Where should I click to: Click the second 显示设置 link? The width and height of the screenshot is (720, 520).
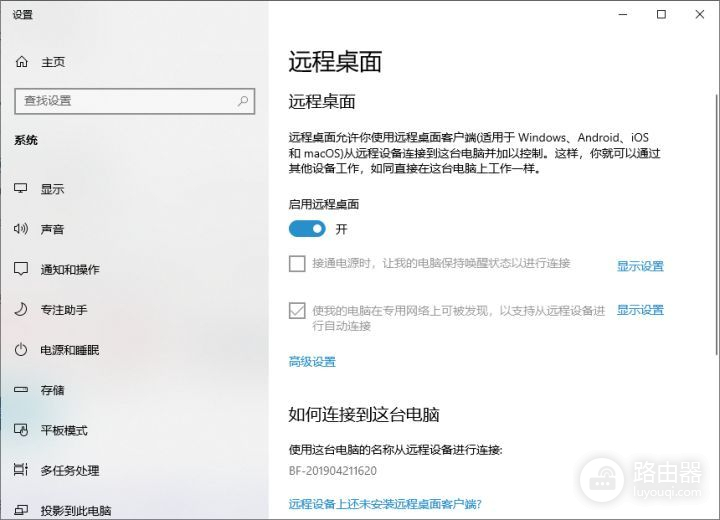click(640, 310)
